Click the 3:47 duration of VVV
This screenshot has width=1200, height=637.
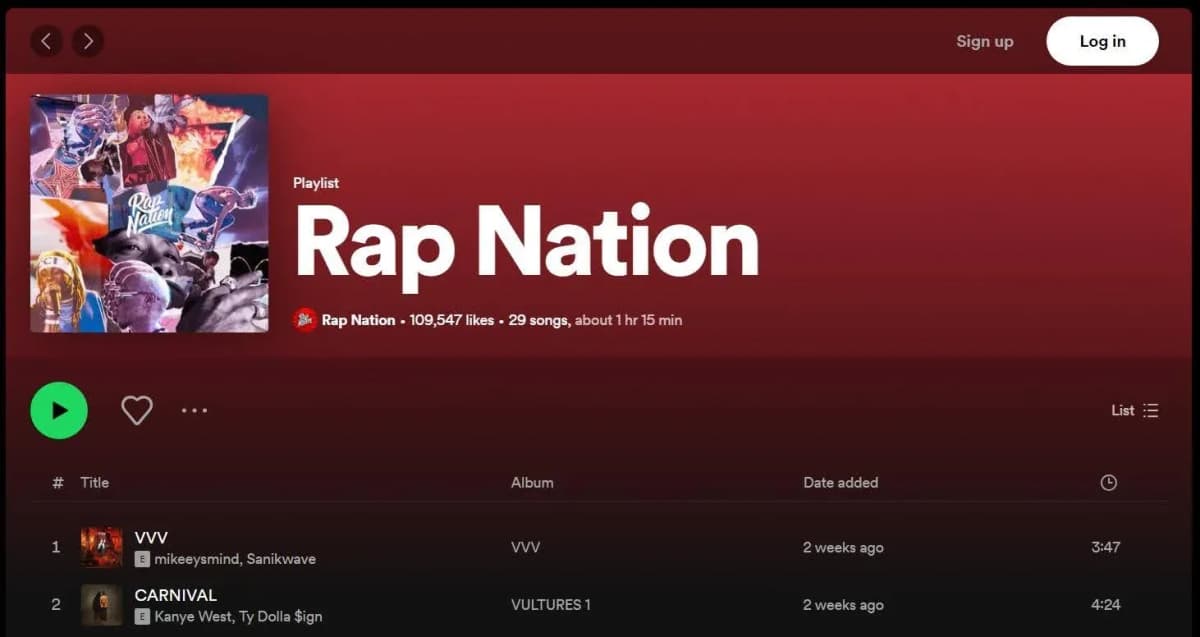[1106, 547]
